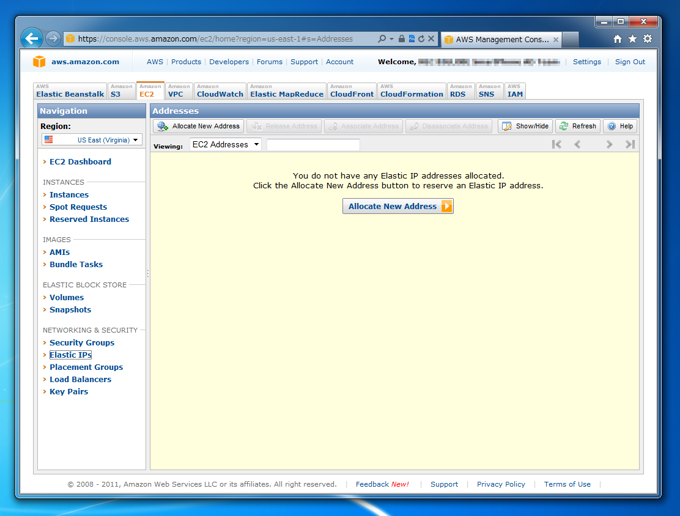The width and height of the screenshot is (680, 516).
Task: Switch to Elastic Beanstalk tab
Action: 70,91
